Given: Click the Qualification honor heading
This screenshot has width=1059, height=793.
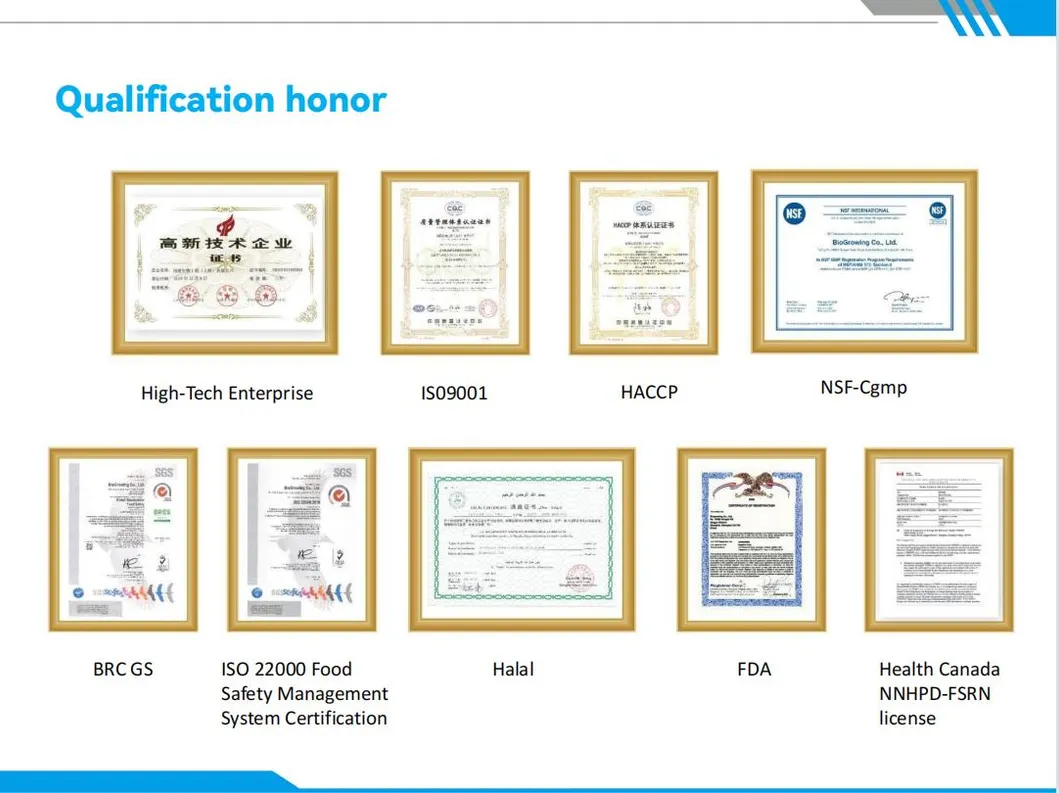Looking at the screenshot, I should click(x=222, y=100).
